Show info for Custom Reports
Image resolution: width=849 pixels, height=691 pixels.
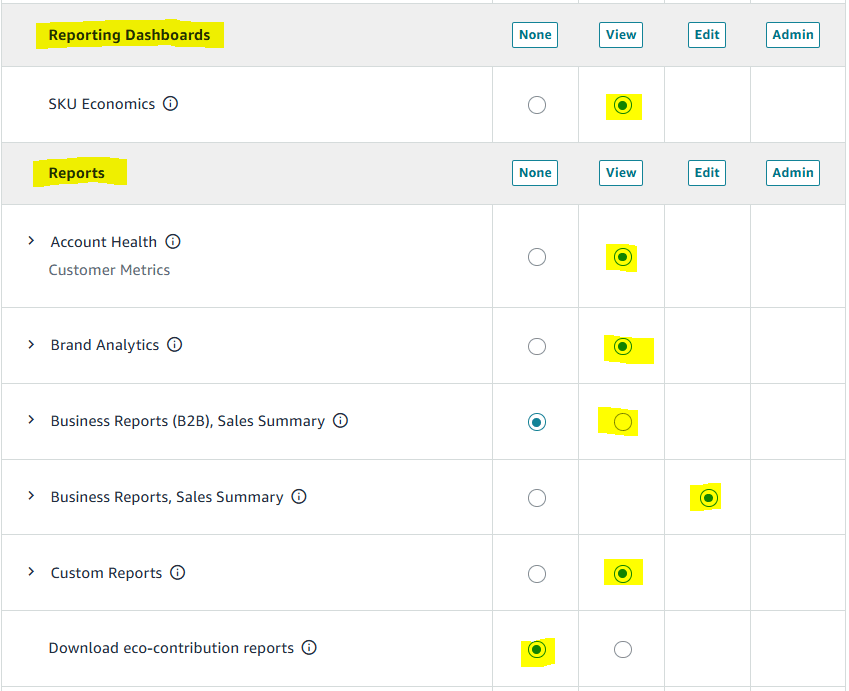(178, 573)
